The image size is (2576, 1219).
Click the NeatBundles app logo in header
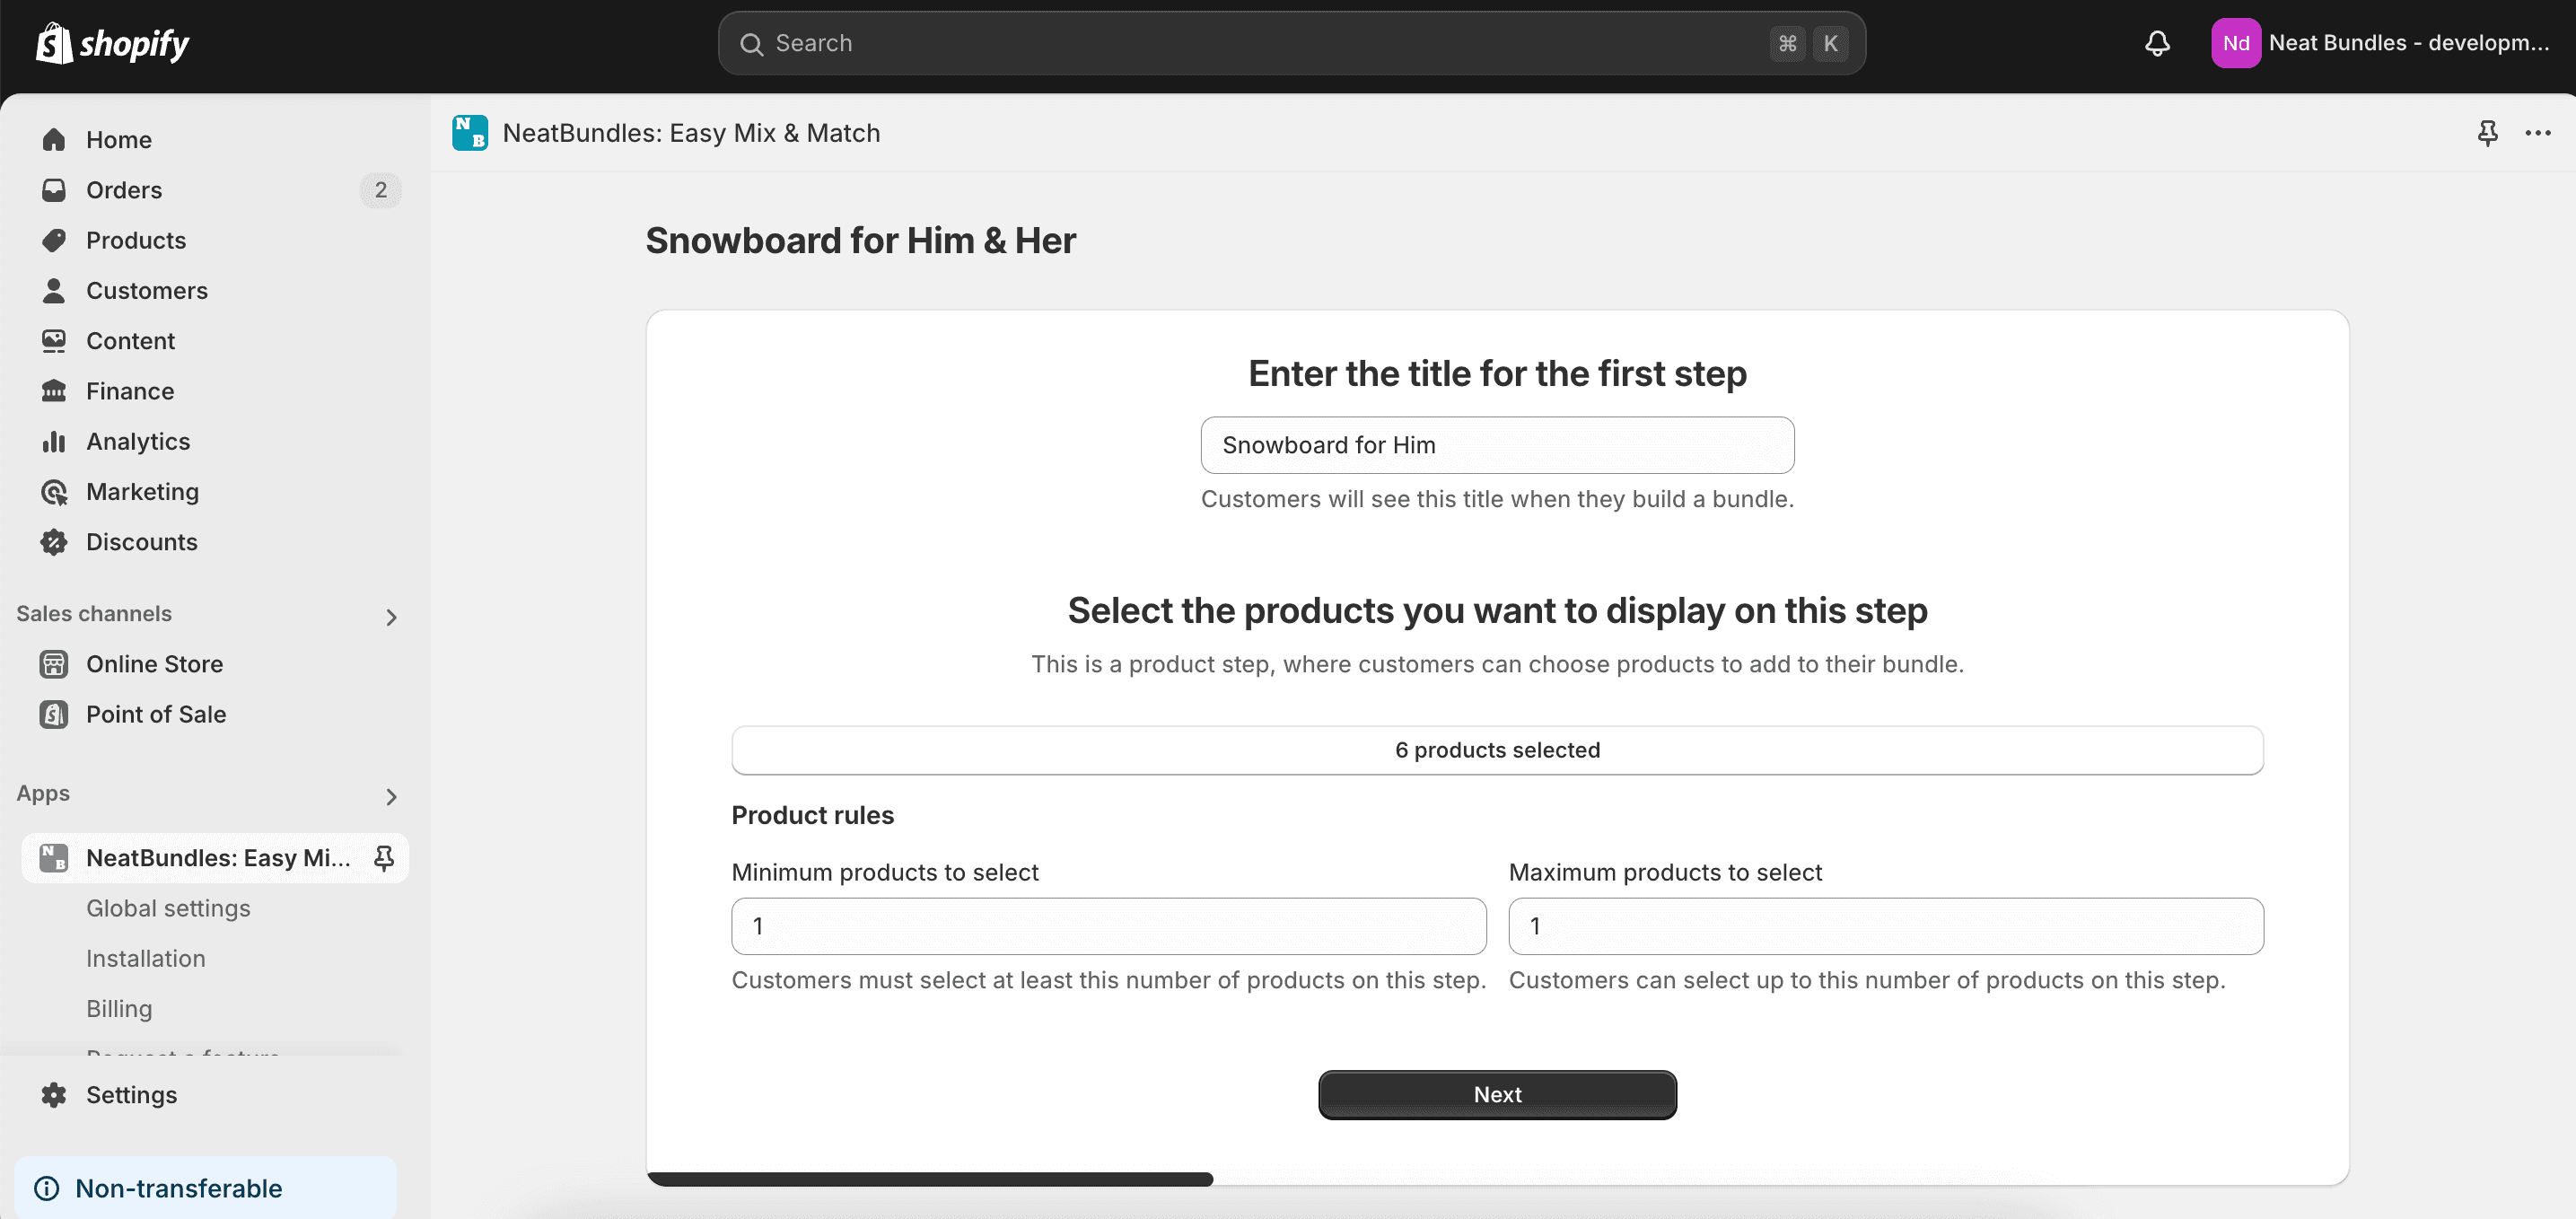(x=470, y=133)
